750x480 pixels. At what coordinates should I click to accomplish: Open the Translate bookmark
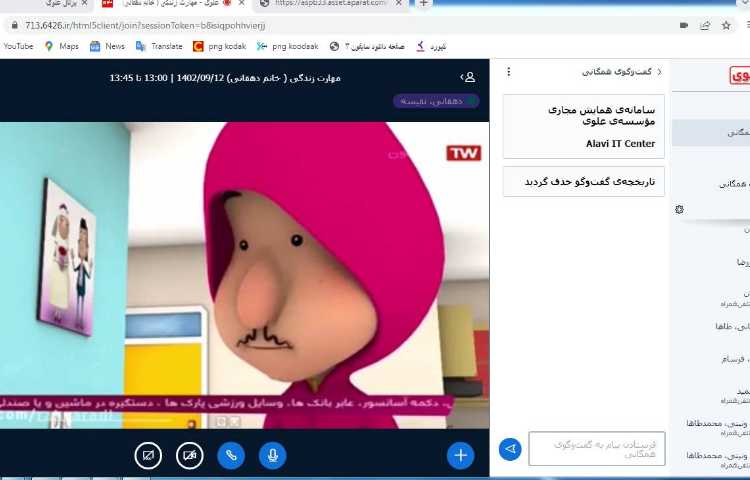pyautogui.click(x=159, y=46)
